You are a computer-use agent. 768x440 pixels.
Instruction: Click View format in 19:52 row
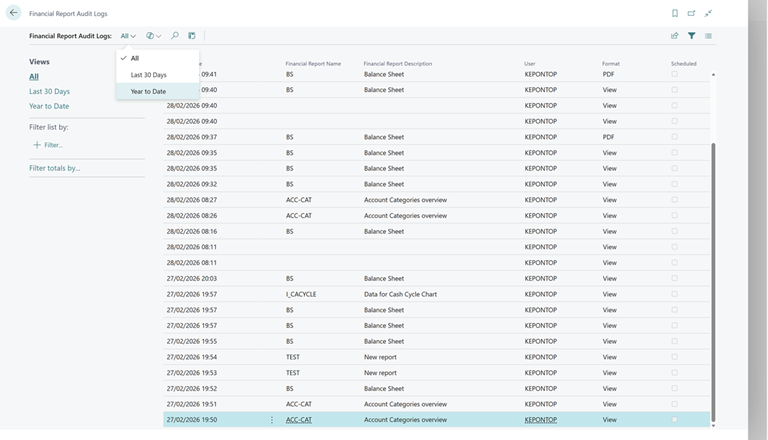click(x=610, y=389)
